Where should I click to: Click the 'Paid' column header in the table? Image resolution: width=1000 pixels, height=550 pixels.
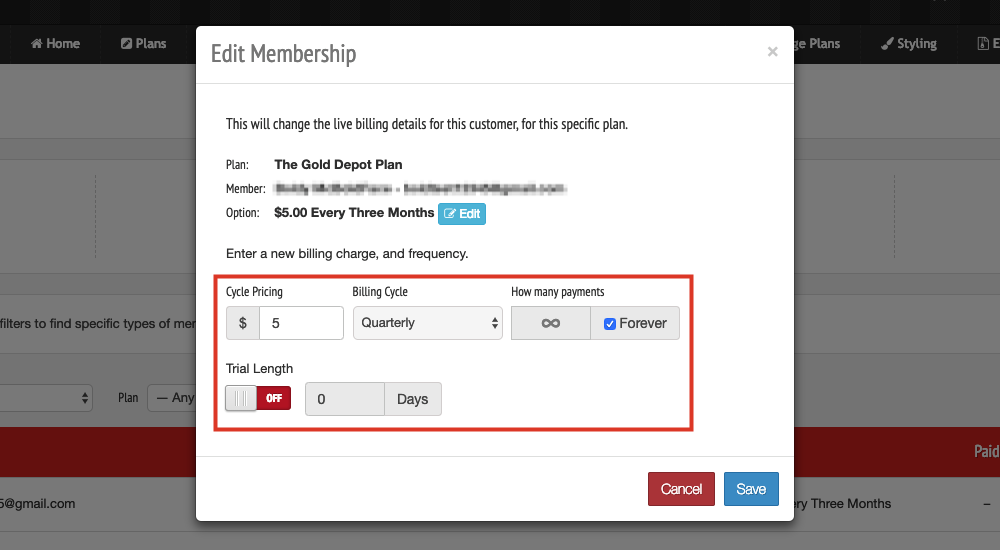986,451
